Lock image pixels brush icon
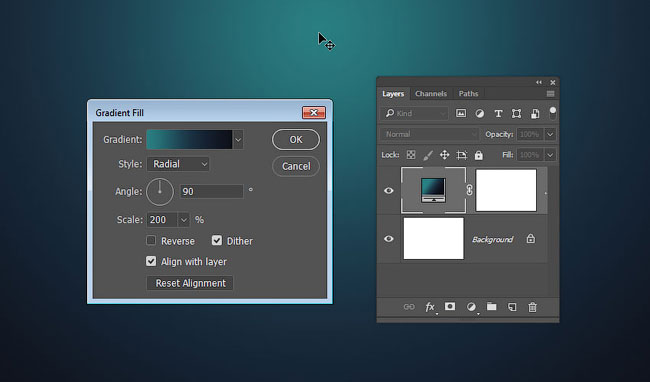 coord(428,155)
